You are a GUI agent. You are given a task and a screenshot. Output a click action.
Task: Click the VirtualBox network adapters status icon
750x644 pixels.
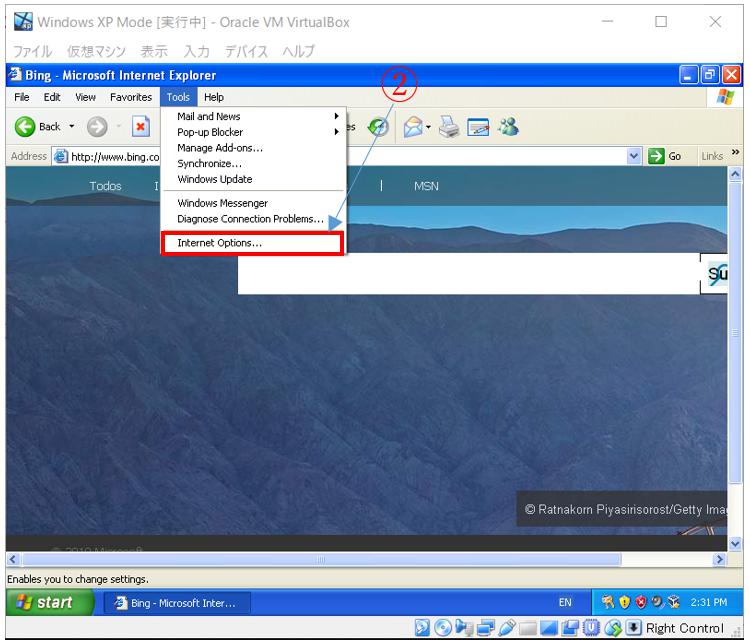coord(485,628)
